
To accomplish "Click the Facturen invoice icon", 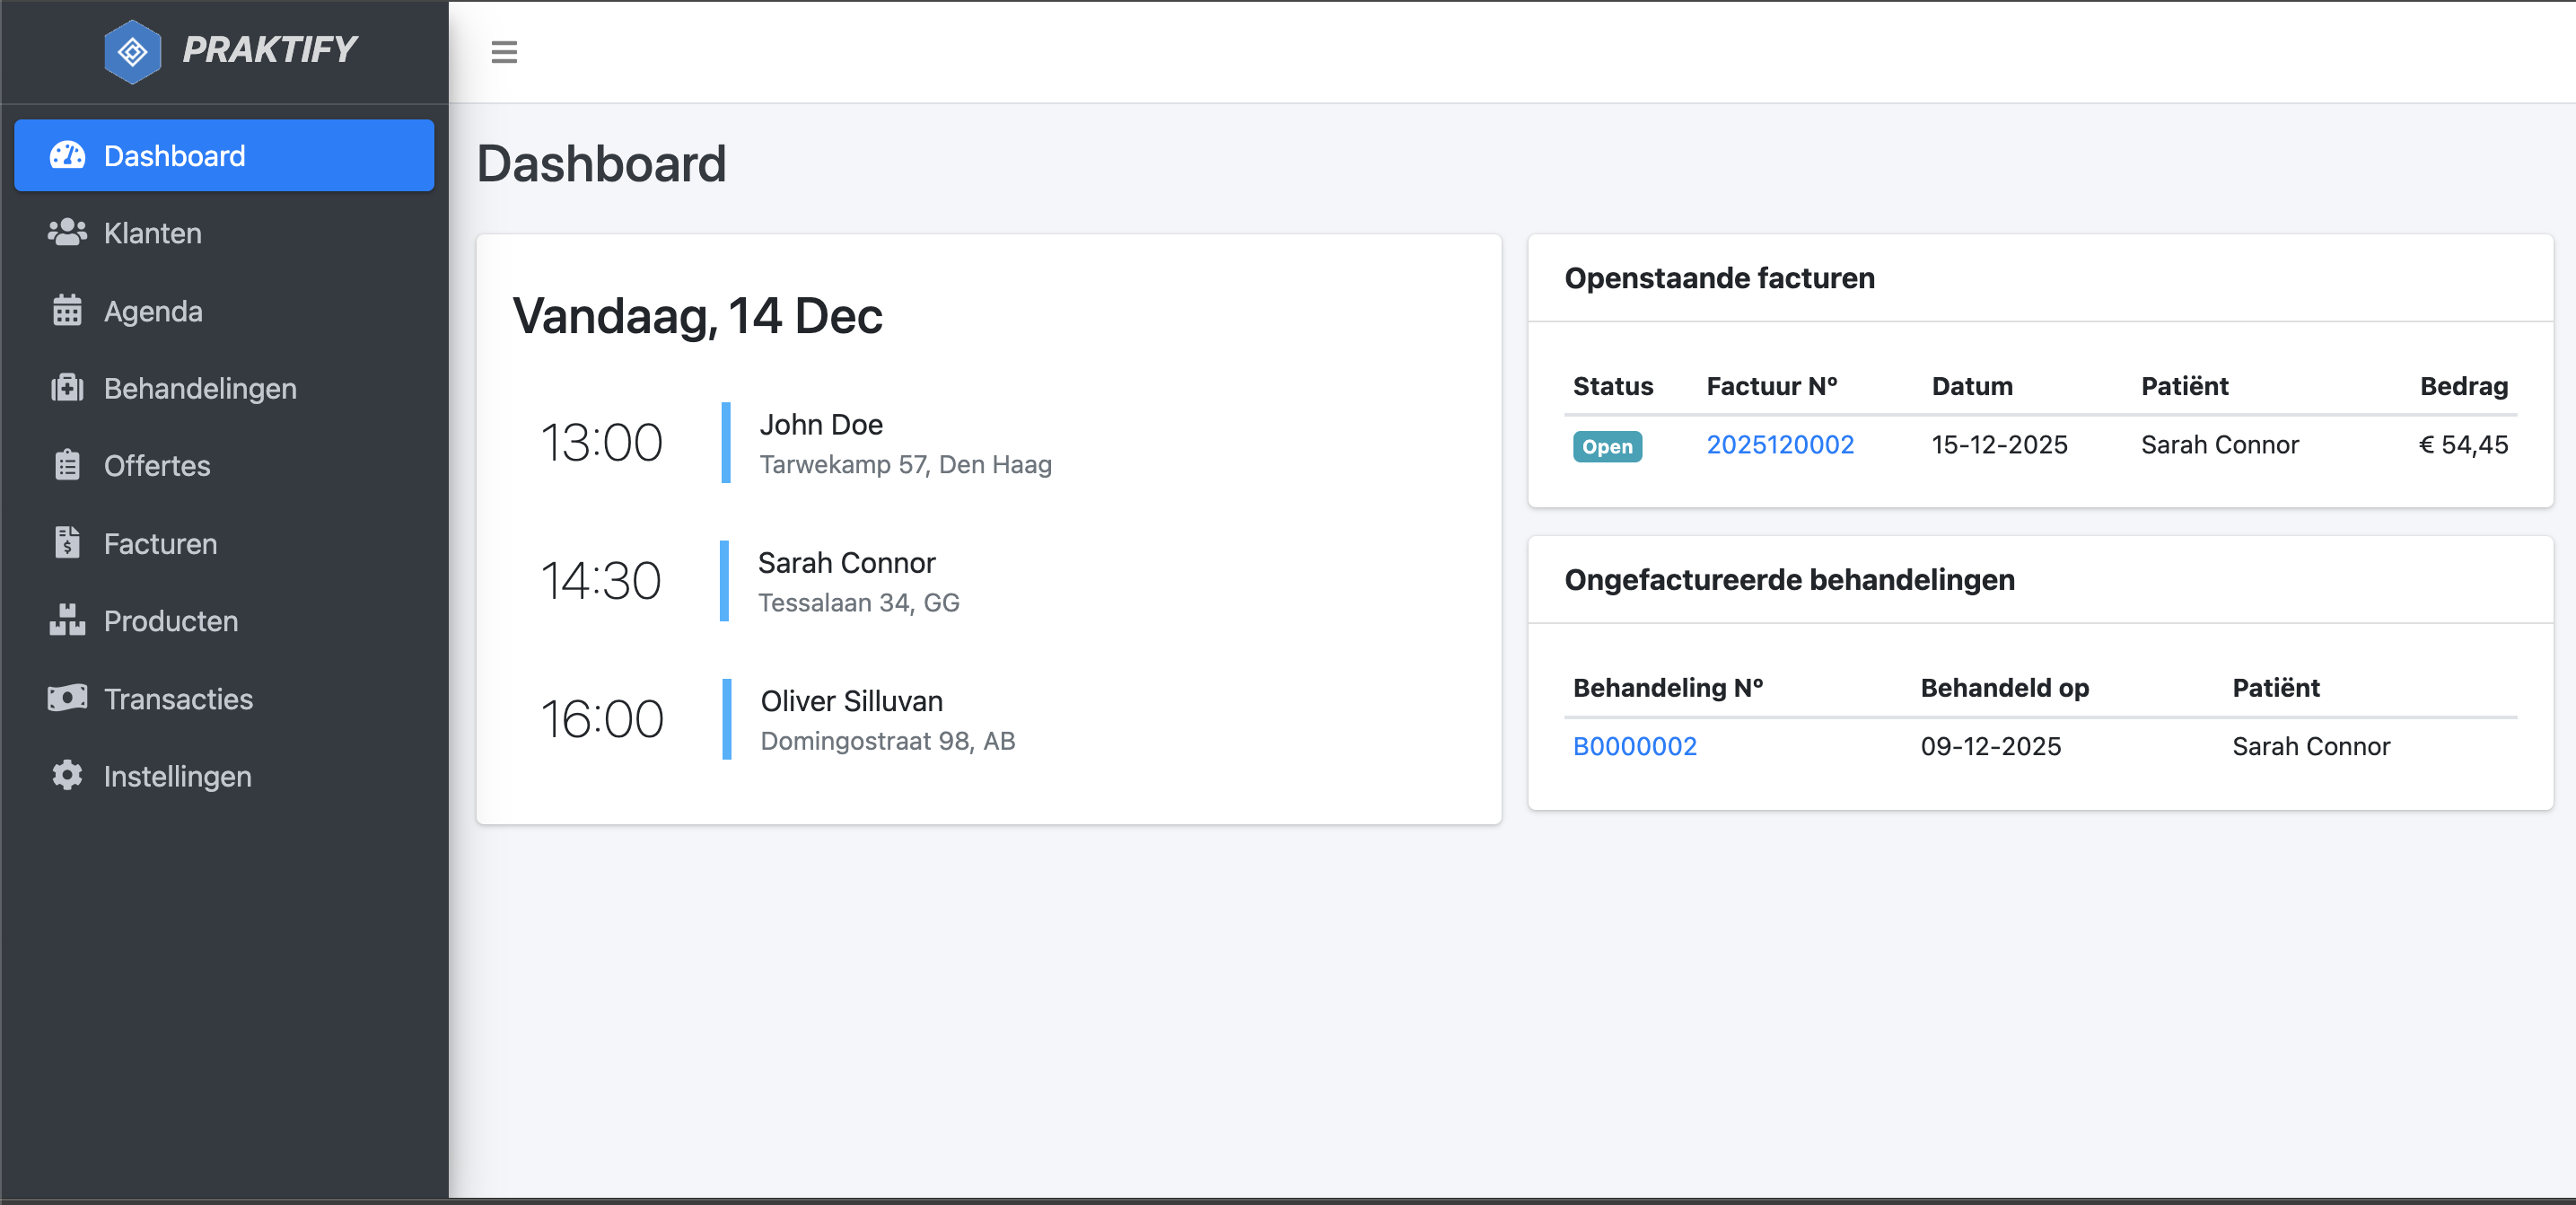I will pyautogui.click(x=66, y=543).
